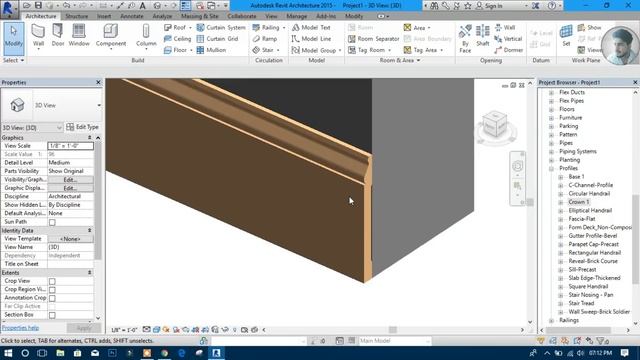Select the Door tool
The image size is (640, 360).
coord(58,35)
